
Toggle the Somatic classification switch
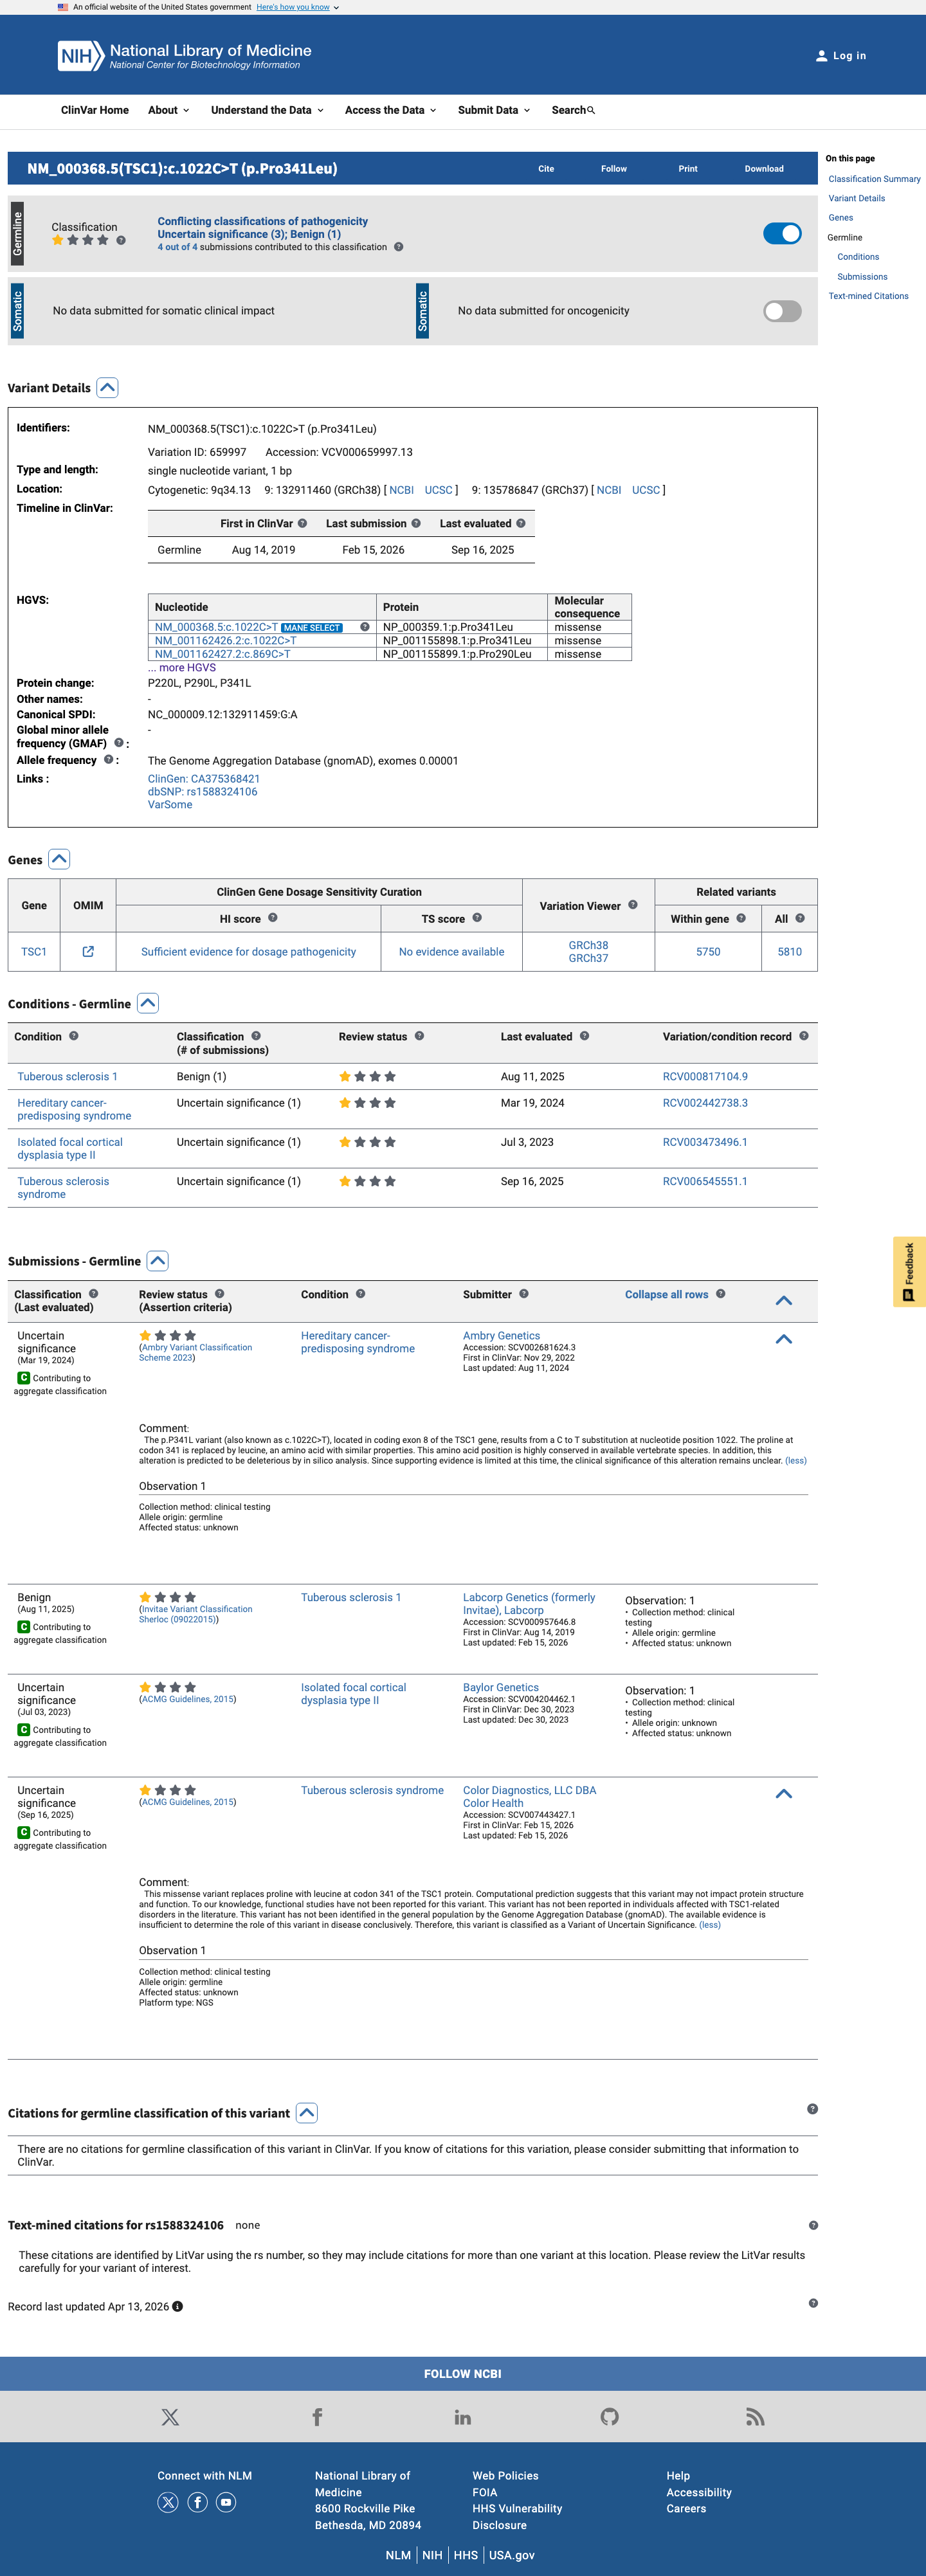pyautogui.click(x=782, y=311)
